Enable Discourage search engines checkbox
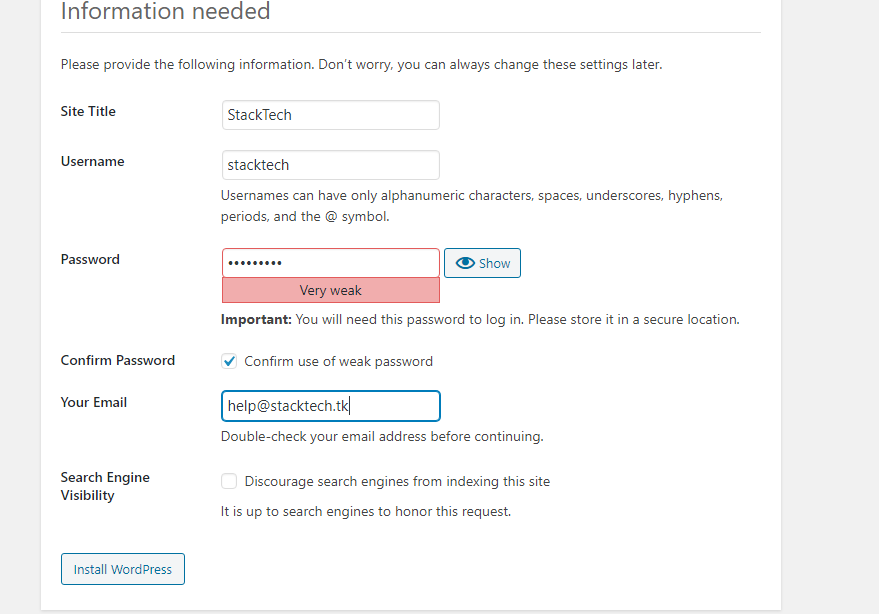Screen dimensions: 879x614 click(x=230, y=481)
